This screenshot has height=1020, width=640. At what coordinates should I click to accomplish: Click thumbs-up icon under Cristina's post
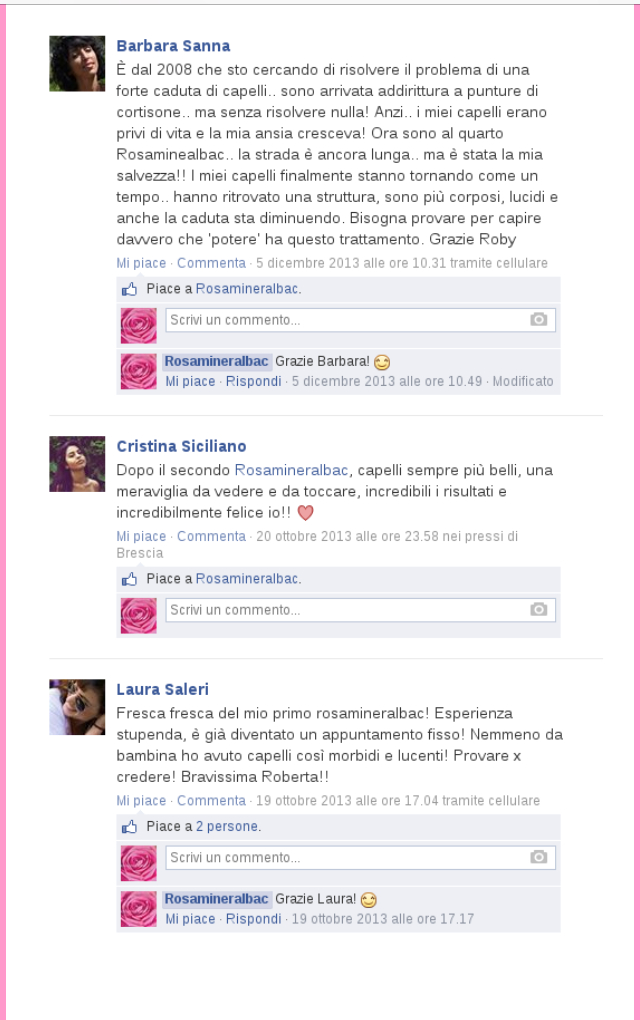tap(129, 579)
